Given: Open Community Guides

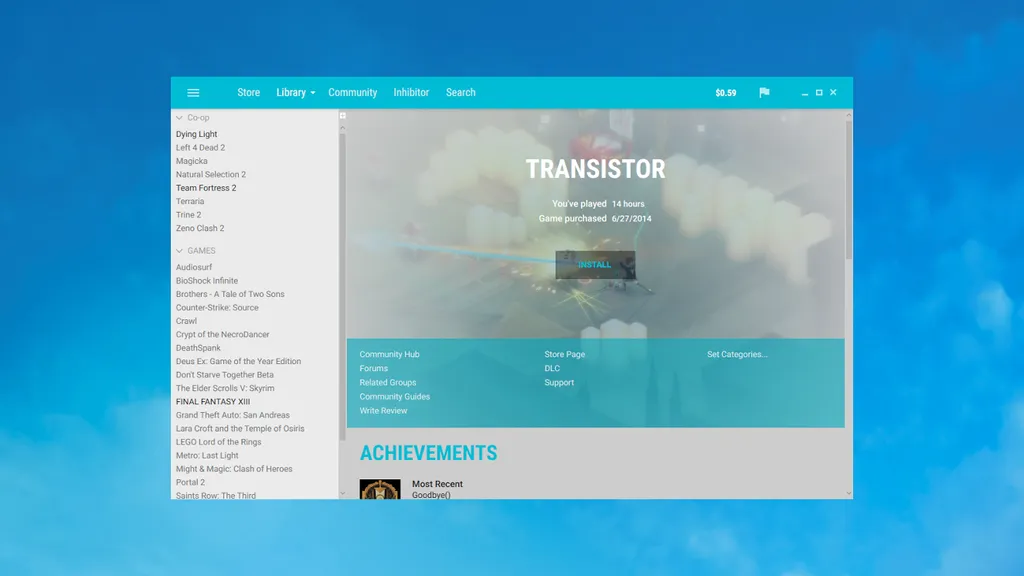Looking at the screenshot, I should pyautogui.click(x=394, y=396).
